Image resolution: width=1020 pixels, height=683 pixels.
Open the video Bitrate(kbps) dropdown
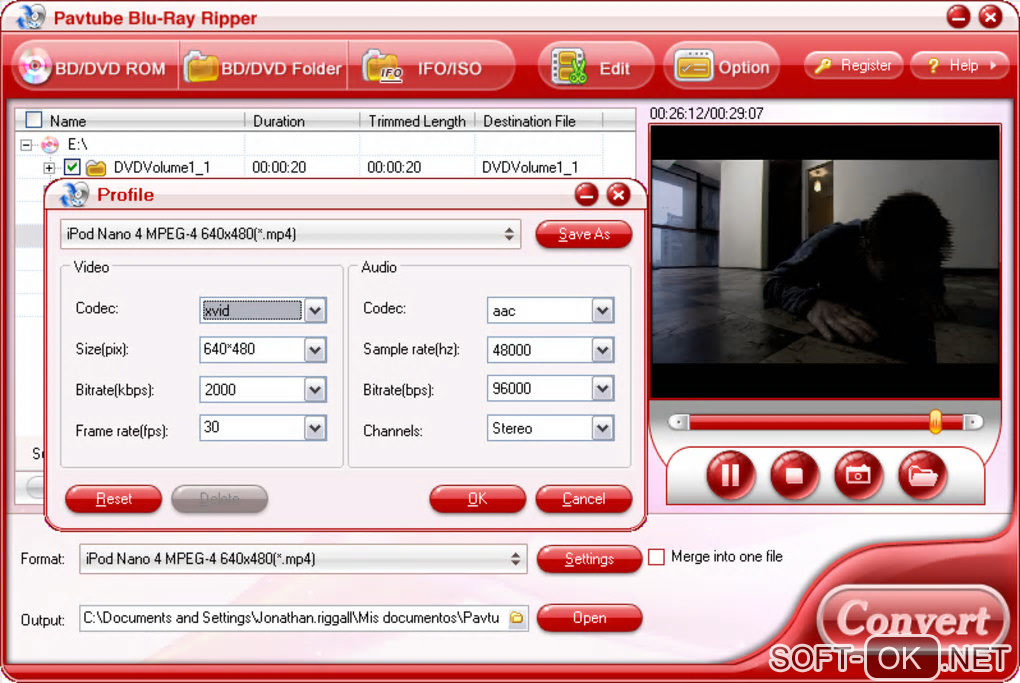pos(315,390)
